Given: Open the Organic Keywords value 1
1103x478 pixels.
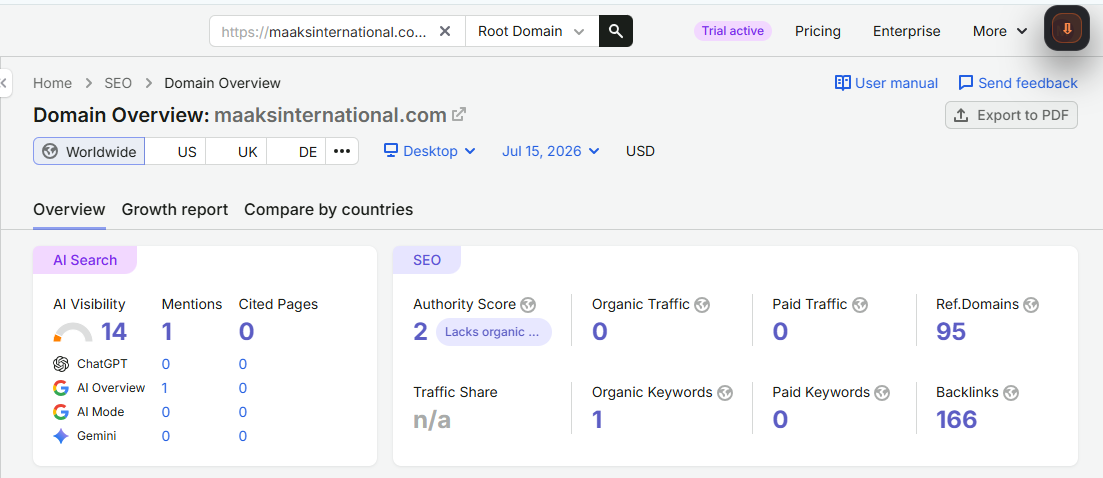Looking at the screenshot, I should (597, 420).
